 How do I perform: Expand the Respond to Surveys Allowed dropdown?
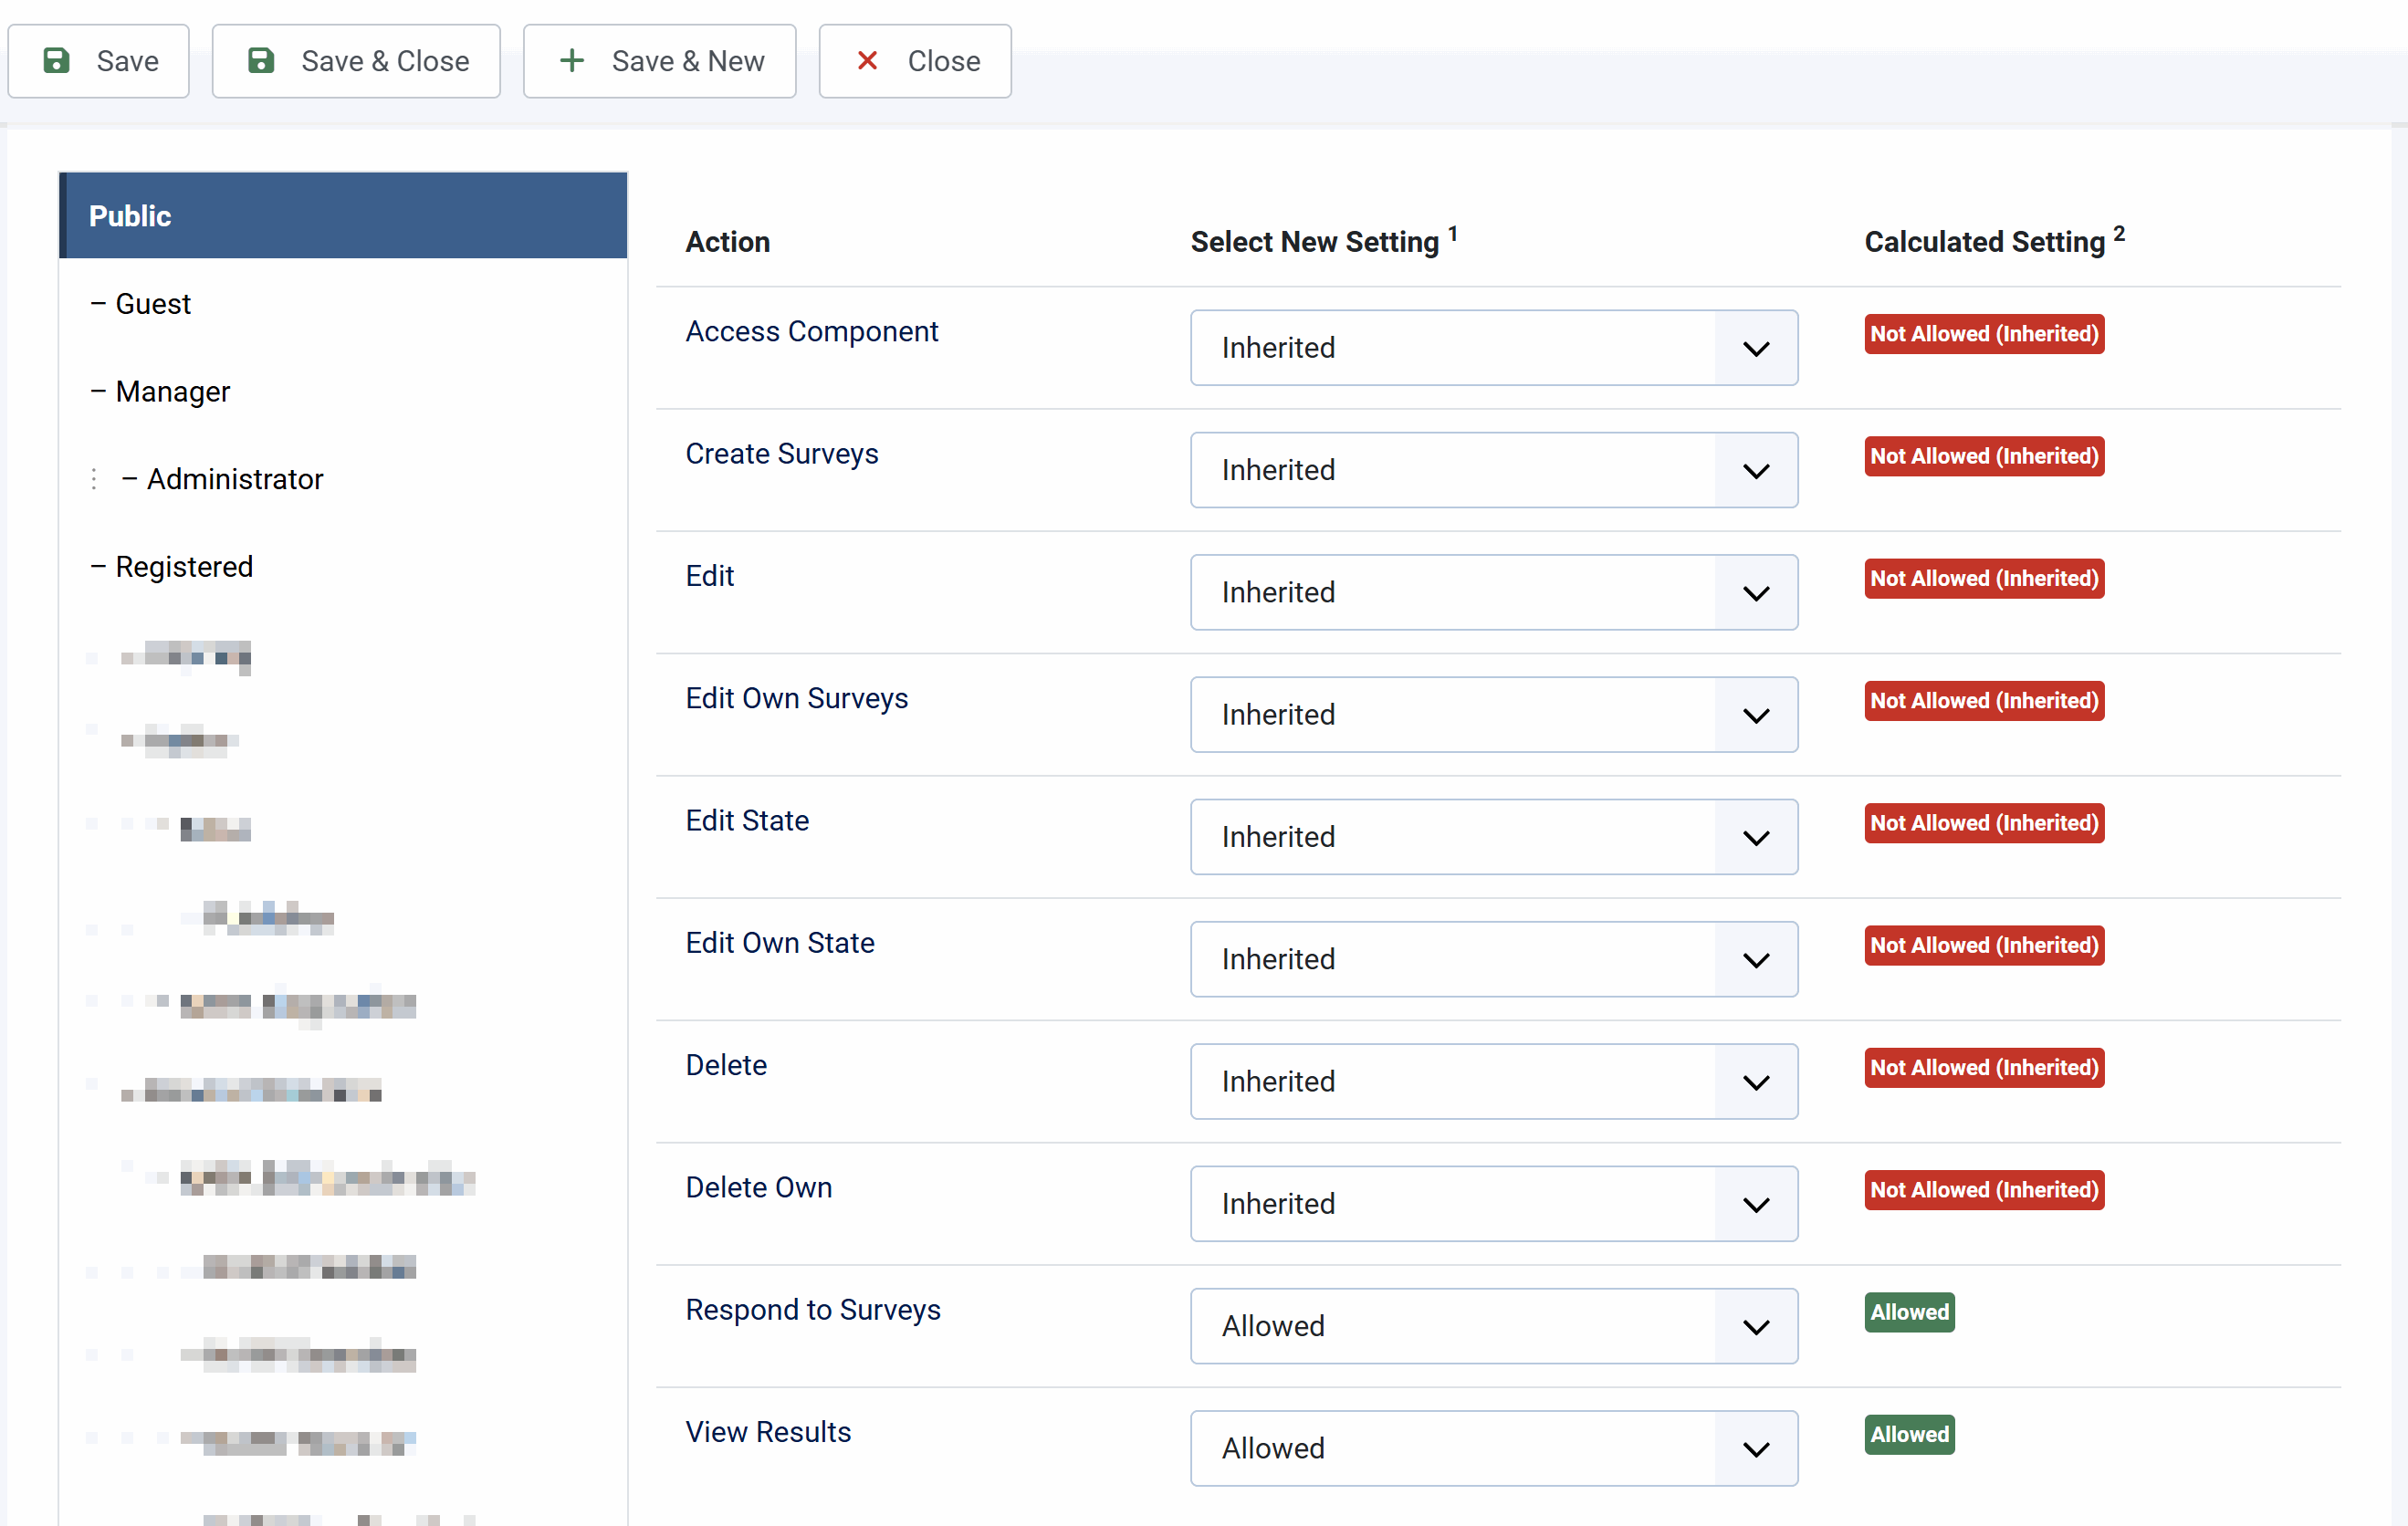[1492, 1327]
